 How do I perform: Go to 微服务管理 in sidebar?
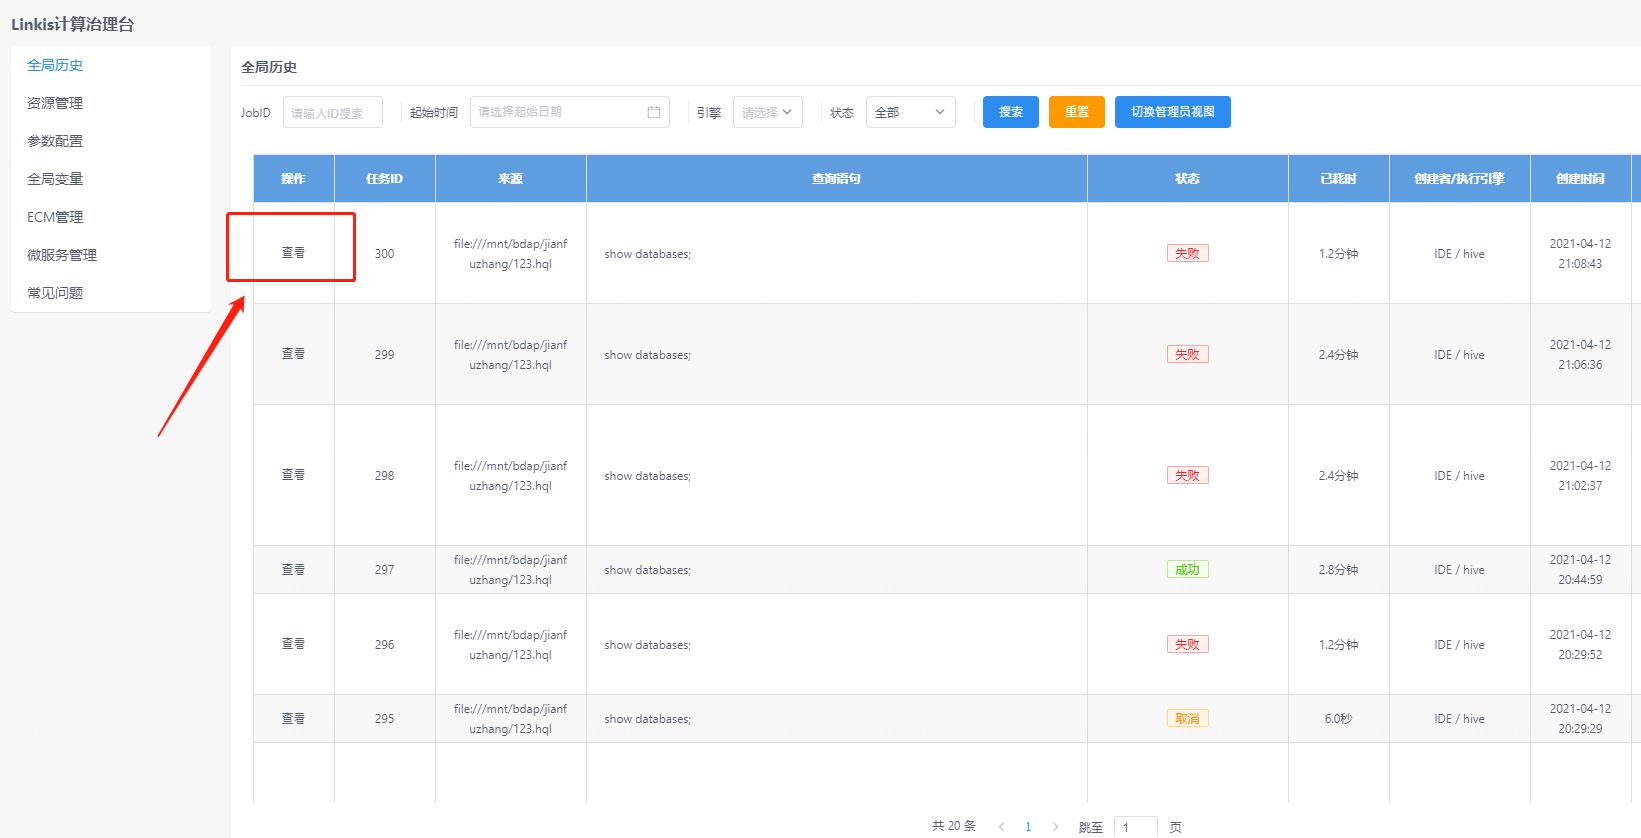coord(62,255)
